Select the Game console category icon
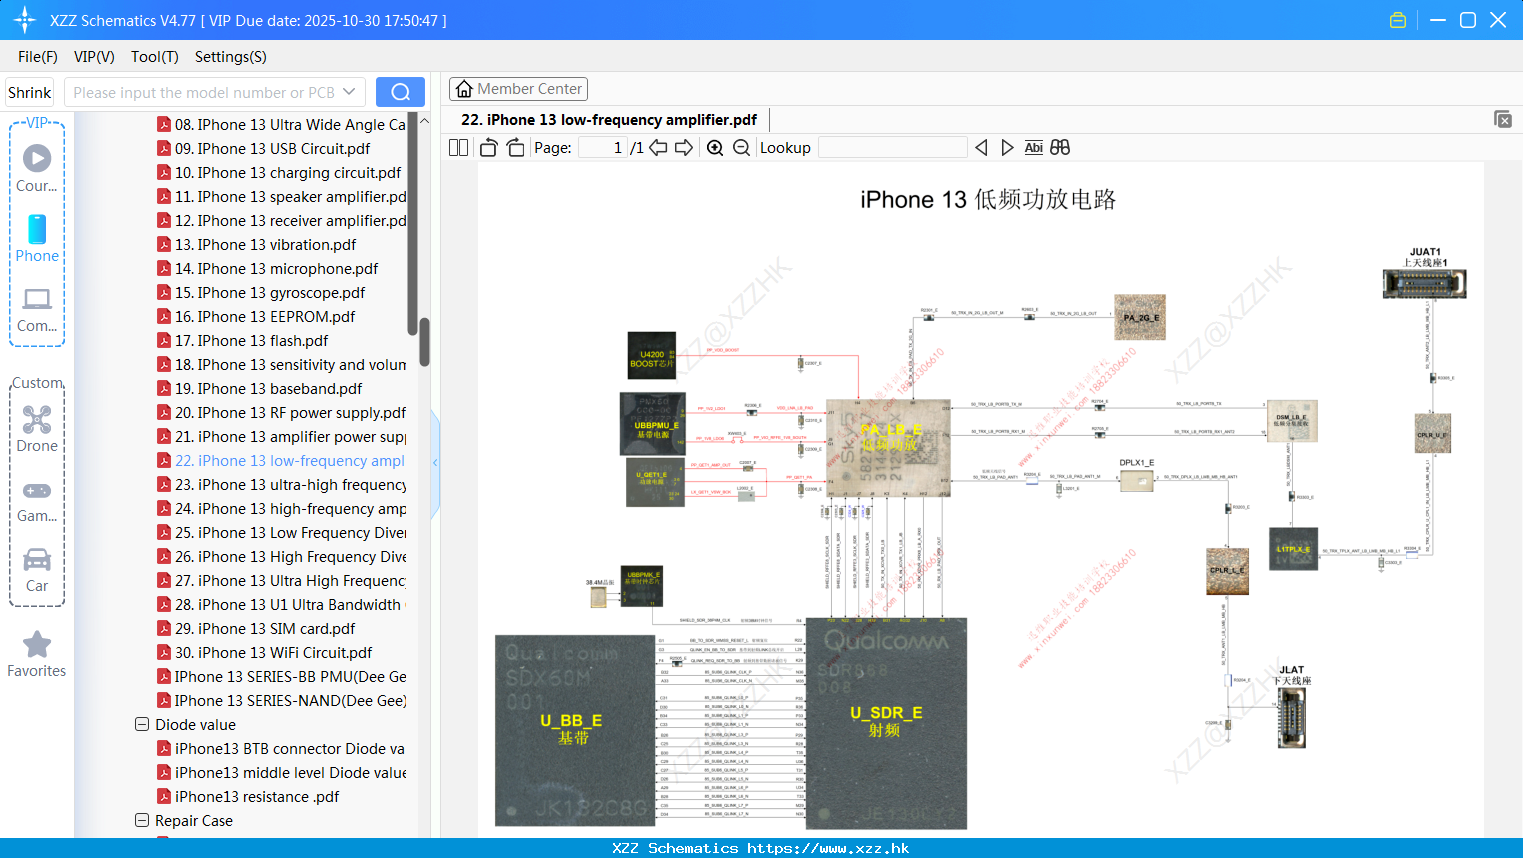Image resolution: width=1523 pixels, height=858 pixels. (37, 500)
